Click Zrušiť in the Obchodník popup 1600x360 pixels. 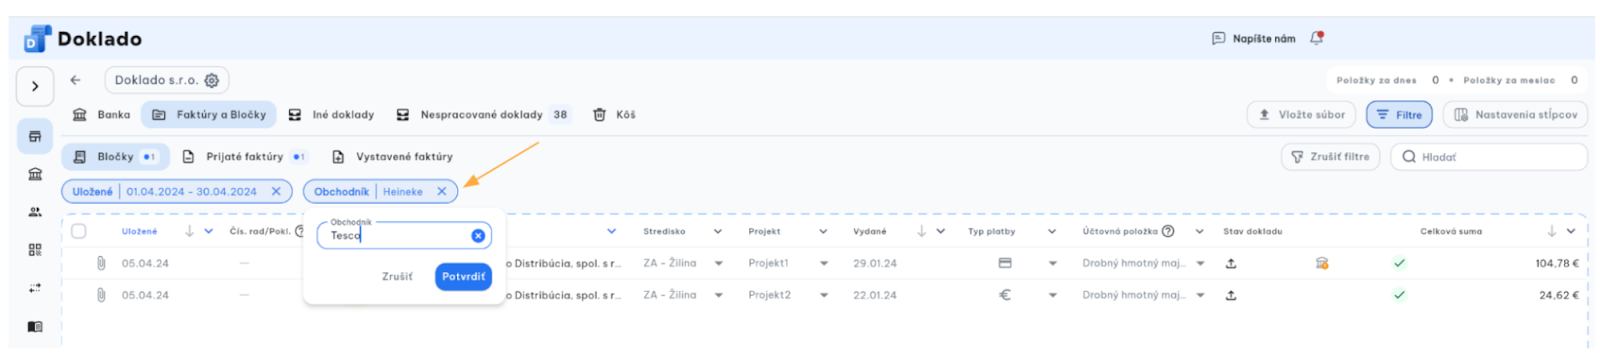[397, 277]
